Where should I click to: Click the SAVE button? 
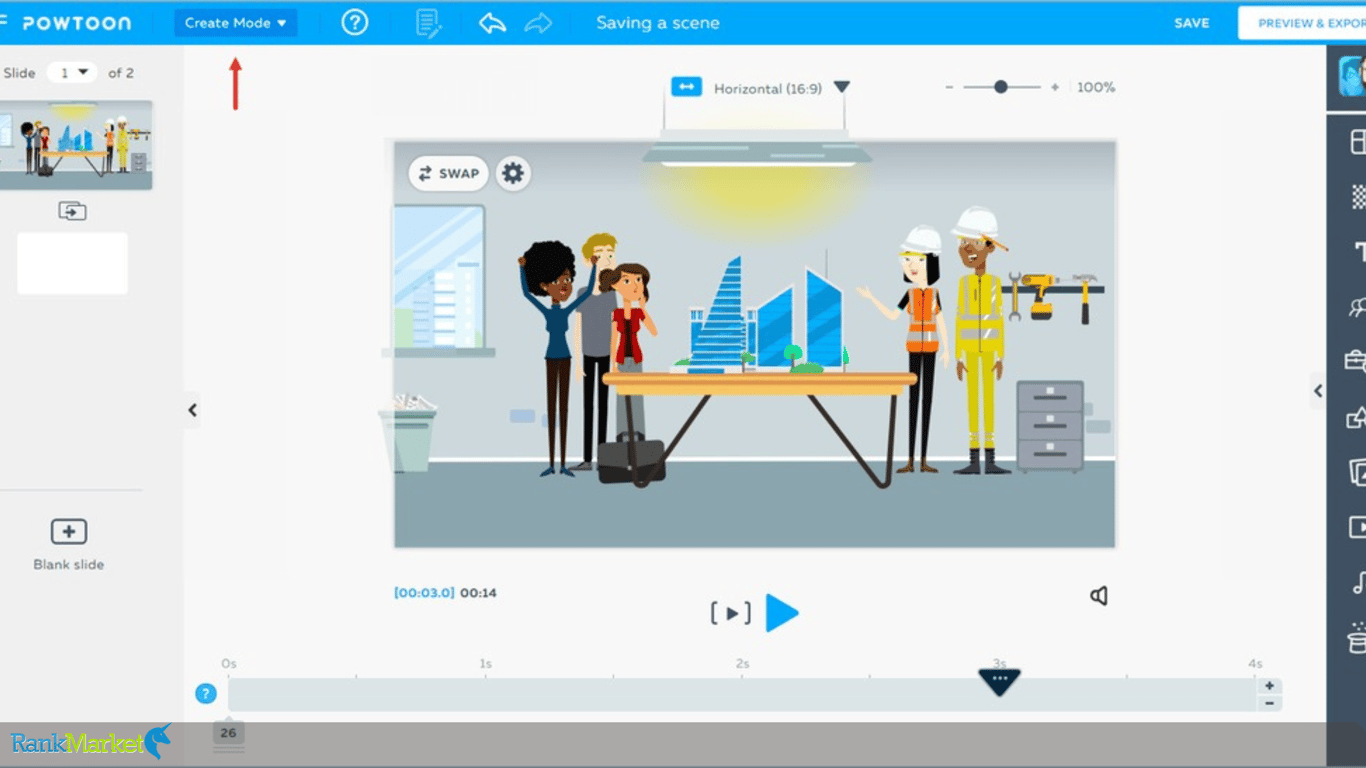coord(1191,23)
